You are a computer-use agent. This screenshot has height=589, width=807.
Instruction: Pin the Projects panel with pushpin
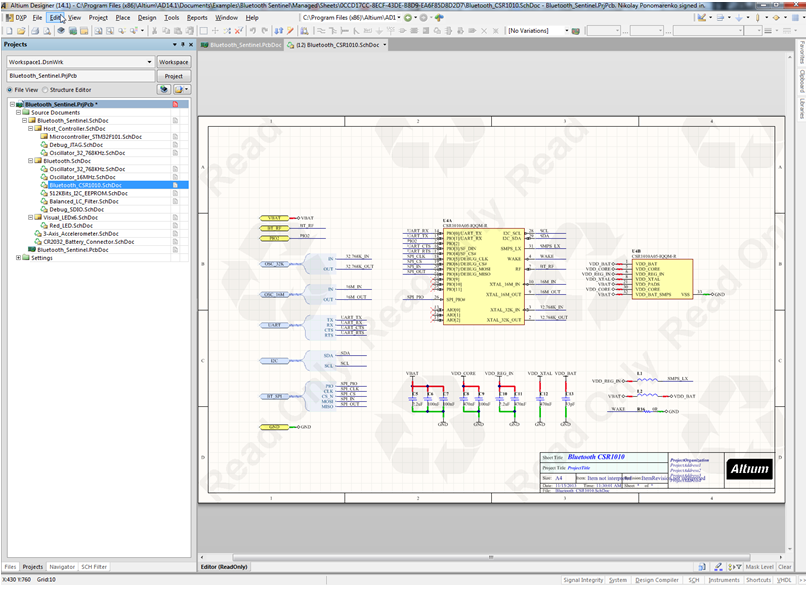[x=182, y=45]
